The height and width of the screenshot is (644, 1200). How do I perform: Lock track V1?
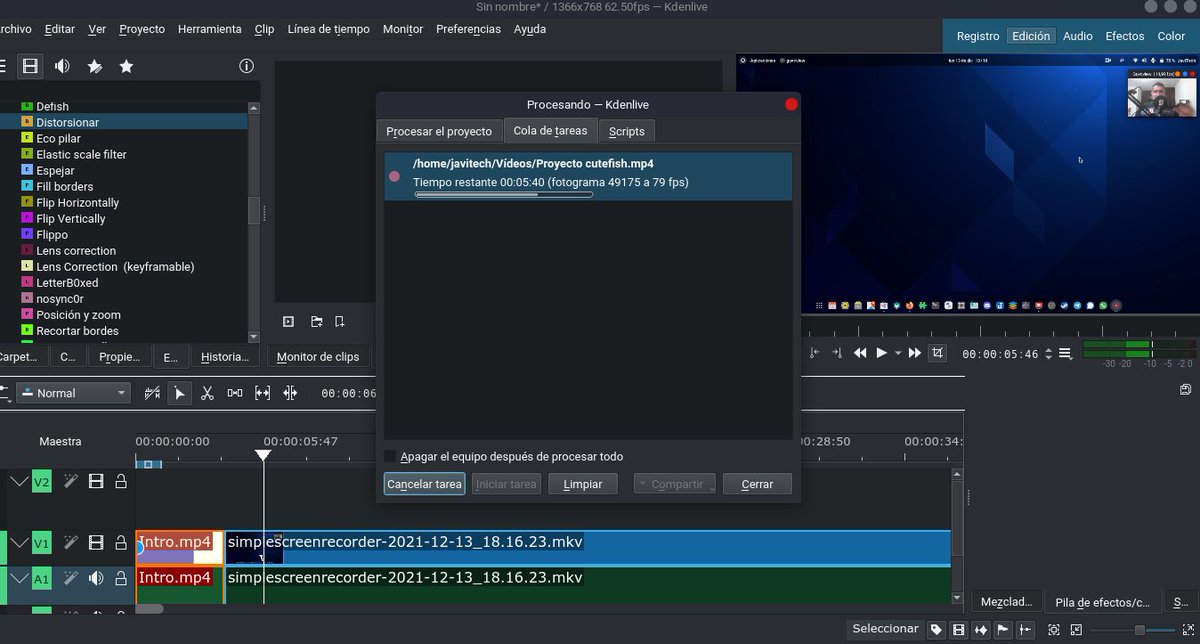coord(121,543)
